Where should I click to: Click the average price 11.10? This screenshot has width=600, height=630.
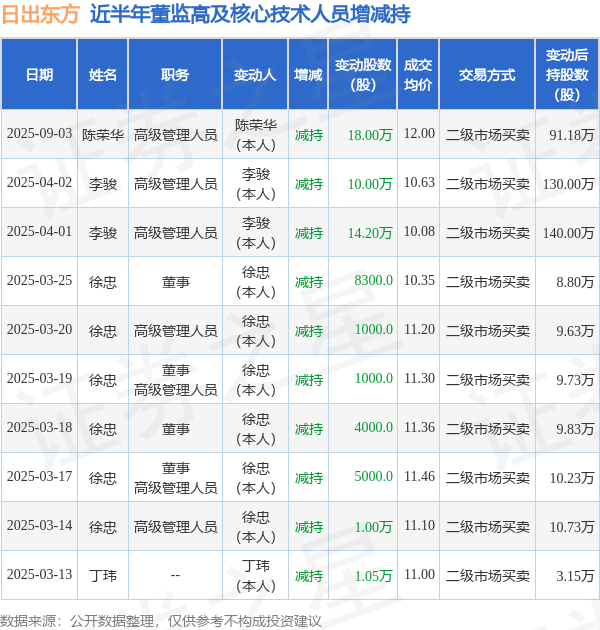click(x=419, y=526)
